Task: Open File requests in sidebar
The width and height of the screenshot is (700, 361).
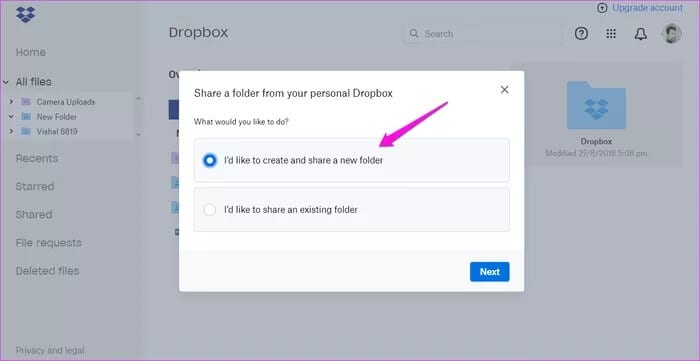Action: tap(49, 243)
